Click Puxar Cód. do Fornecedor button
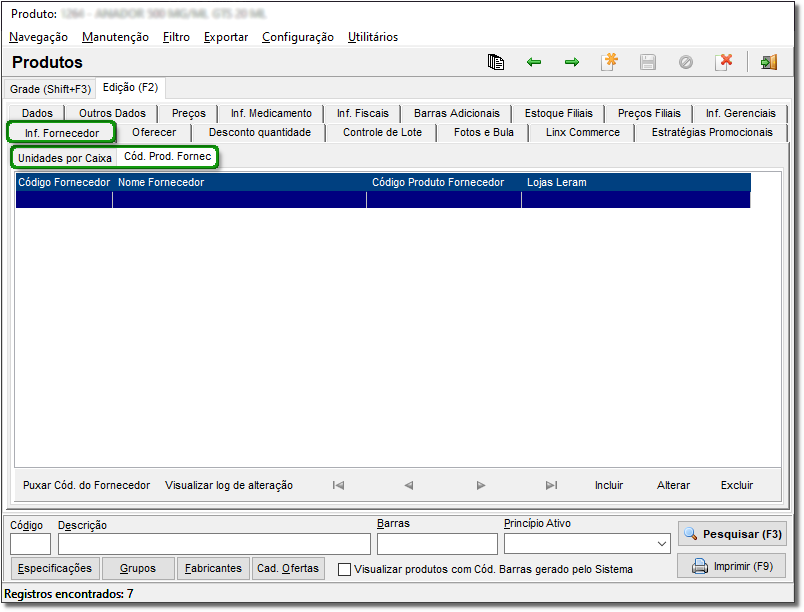804x612 pixels. 87,485
